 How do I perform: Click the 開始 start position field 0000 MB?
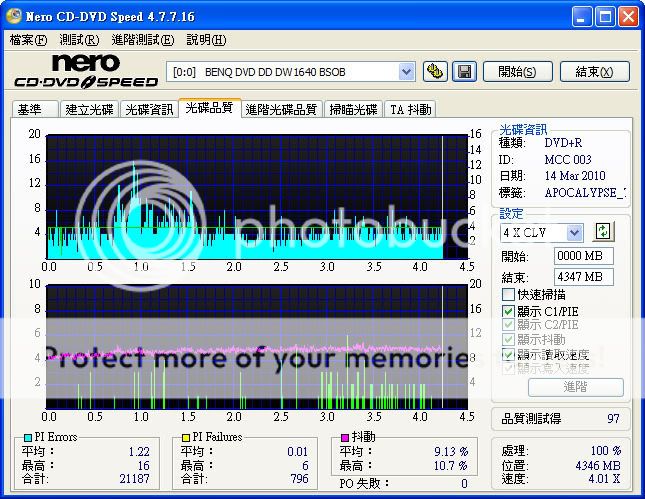click(x=583, y=256)
